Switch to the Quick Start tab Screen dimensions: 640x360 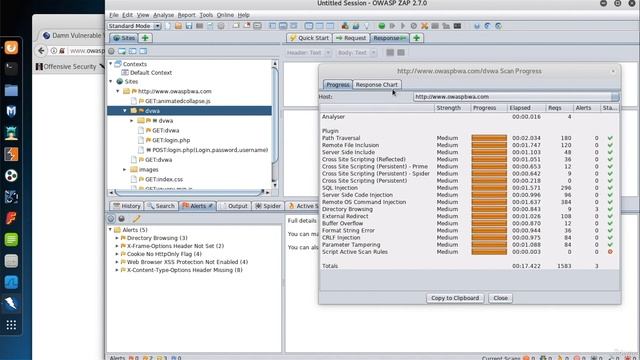309,38
